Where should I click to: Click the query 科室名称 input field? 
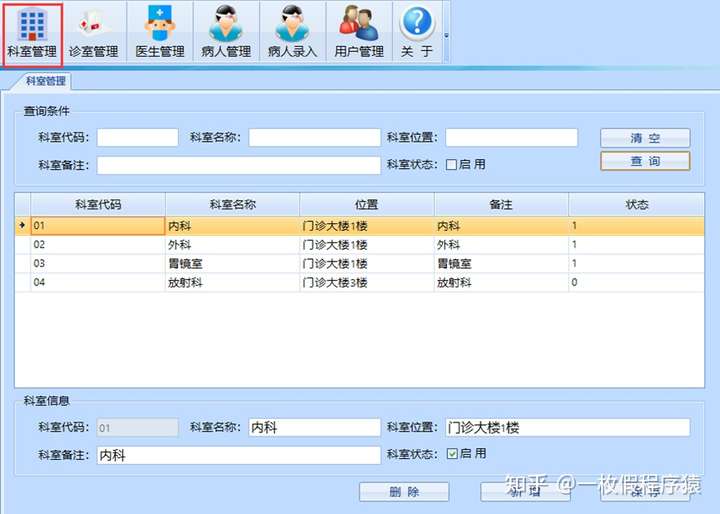pyautogui.click(x=315, y=137)
